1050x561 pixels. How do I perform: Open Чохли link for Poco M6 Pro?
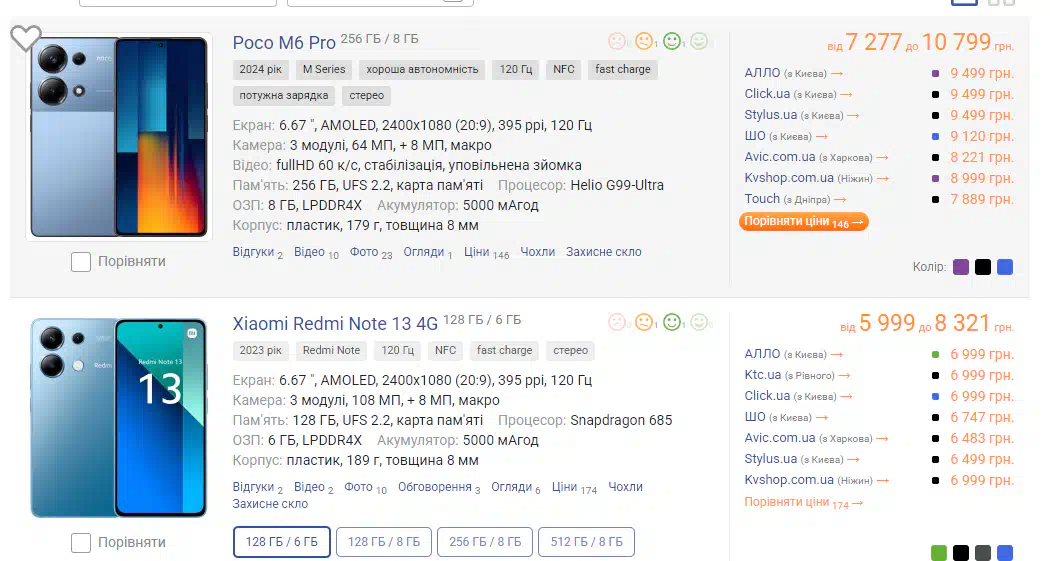[538, 252]
